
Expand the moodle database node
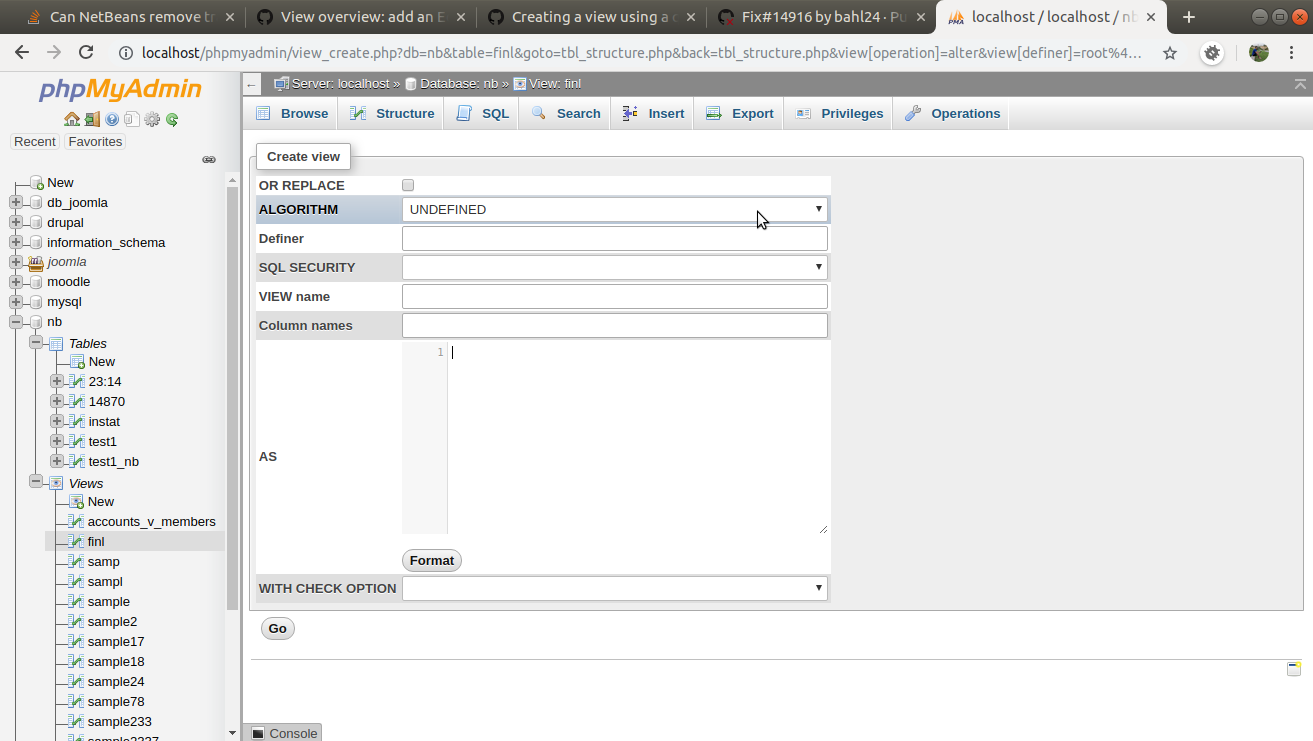(x=16, y=282)
